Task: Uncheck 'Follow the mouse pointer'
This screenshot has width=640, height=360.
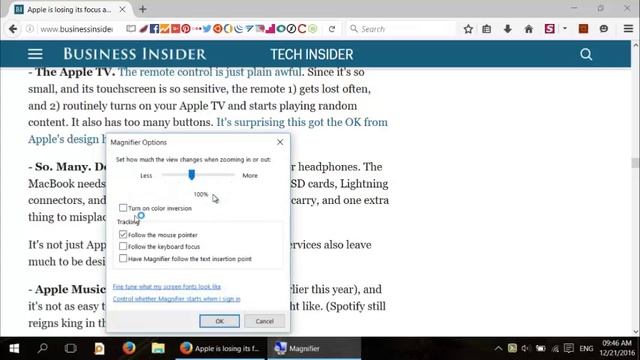Action: tap(123, 235)
